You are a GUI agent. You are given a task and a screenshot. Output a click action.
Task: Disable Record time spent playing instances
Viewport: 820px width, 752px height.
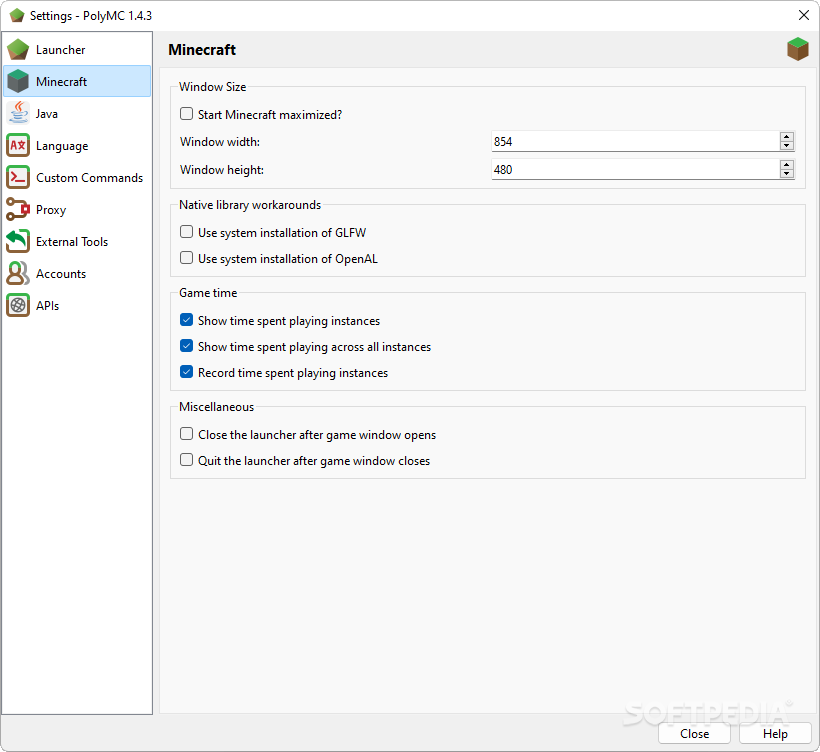coord(186,372)
